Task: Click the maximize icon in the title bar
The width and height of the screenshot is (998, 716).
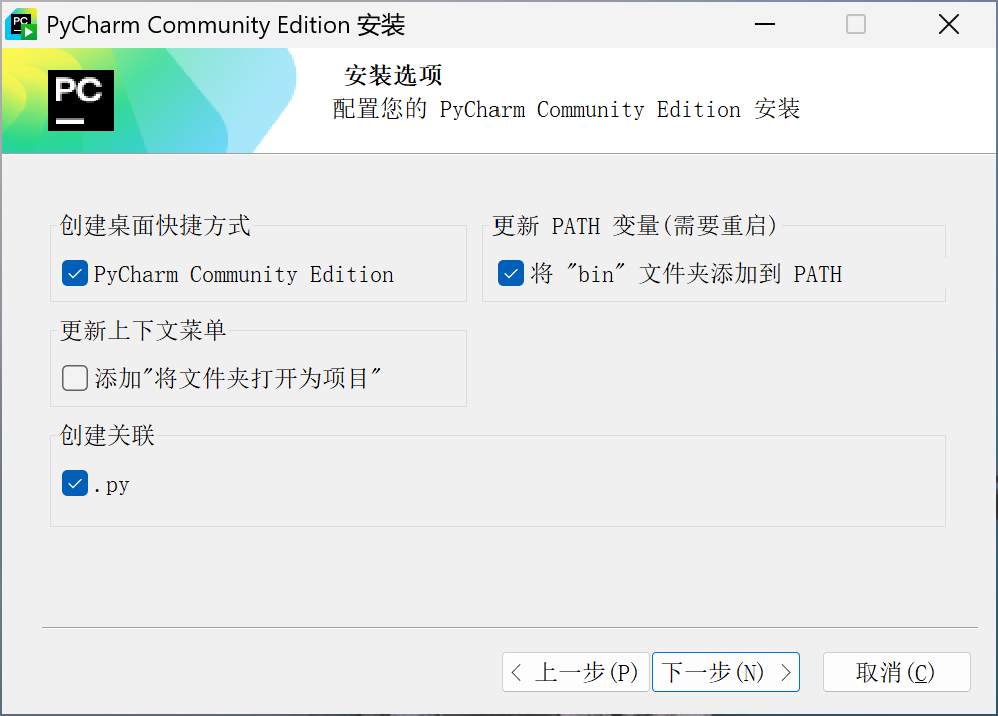Action: coord(856,24)
